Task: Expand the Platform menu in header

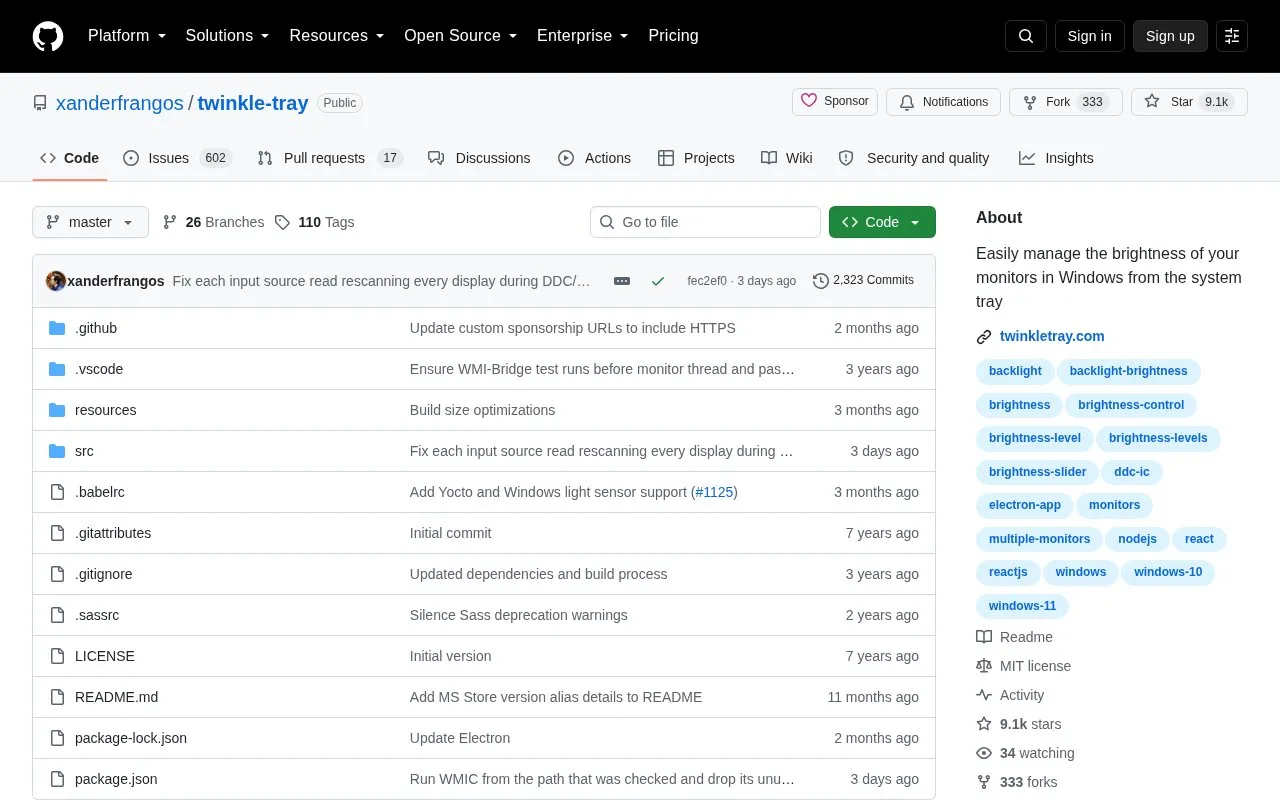Action: (x=127, y=35)
